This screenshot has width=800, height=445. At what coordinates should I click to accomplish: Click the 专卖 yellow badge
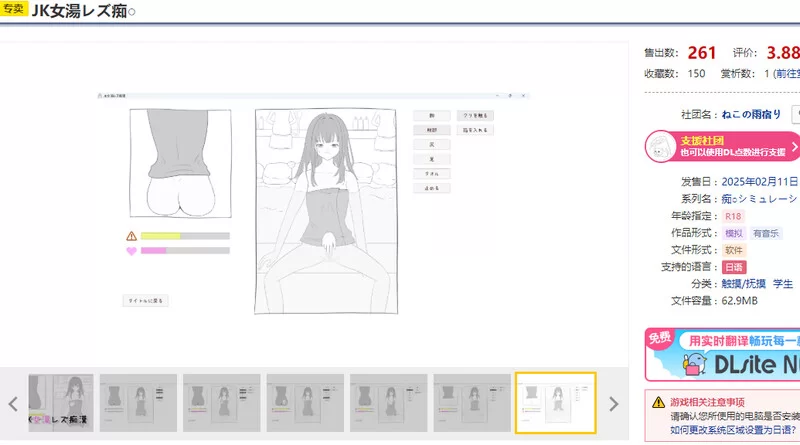pyautogui.click(x=13, y=9)
